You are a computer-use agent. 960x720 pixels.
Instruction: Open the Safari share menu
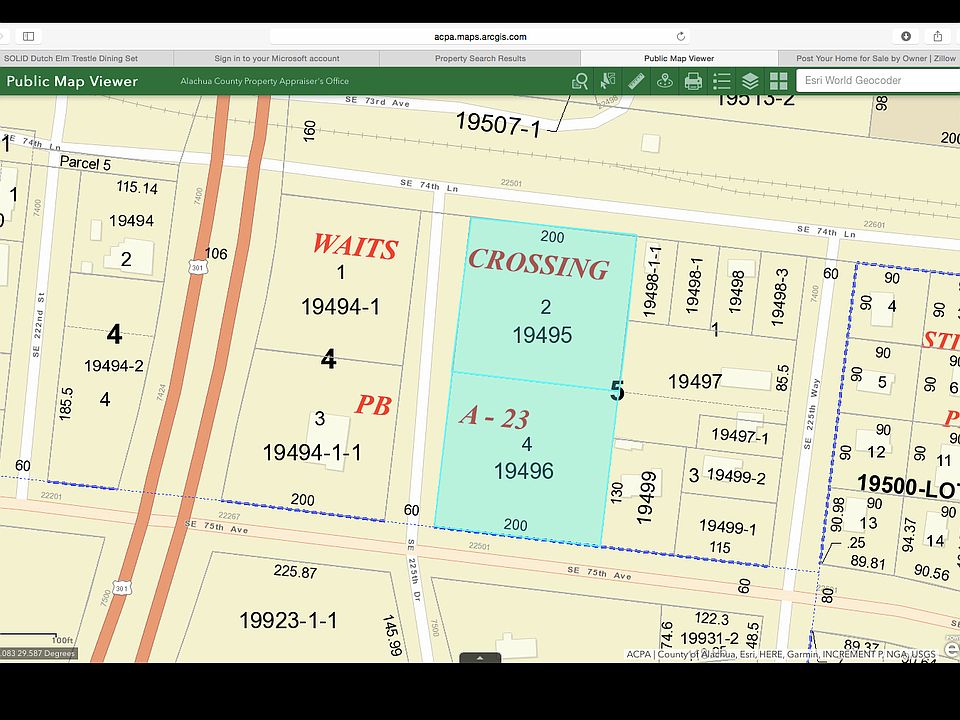click(x=937, y=37)
